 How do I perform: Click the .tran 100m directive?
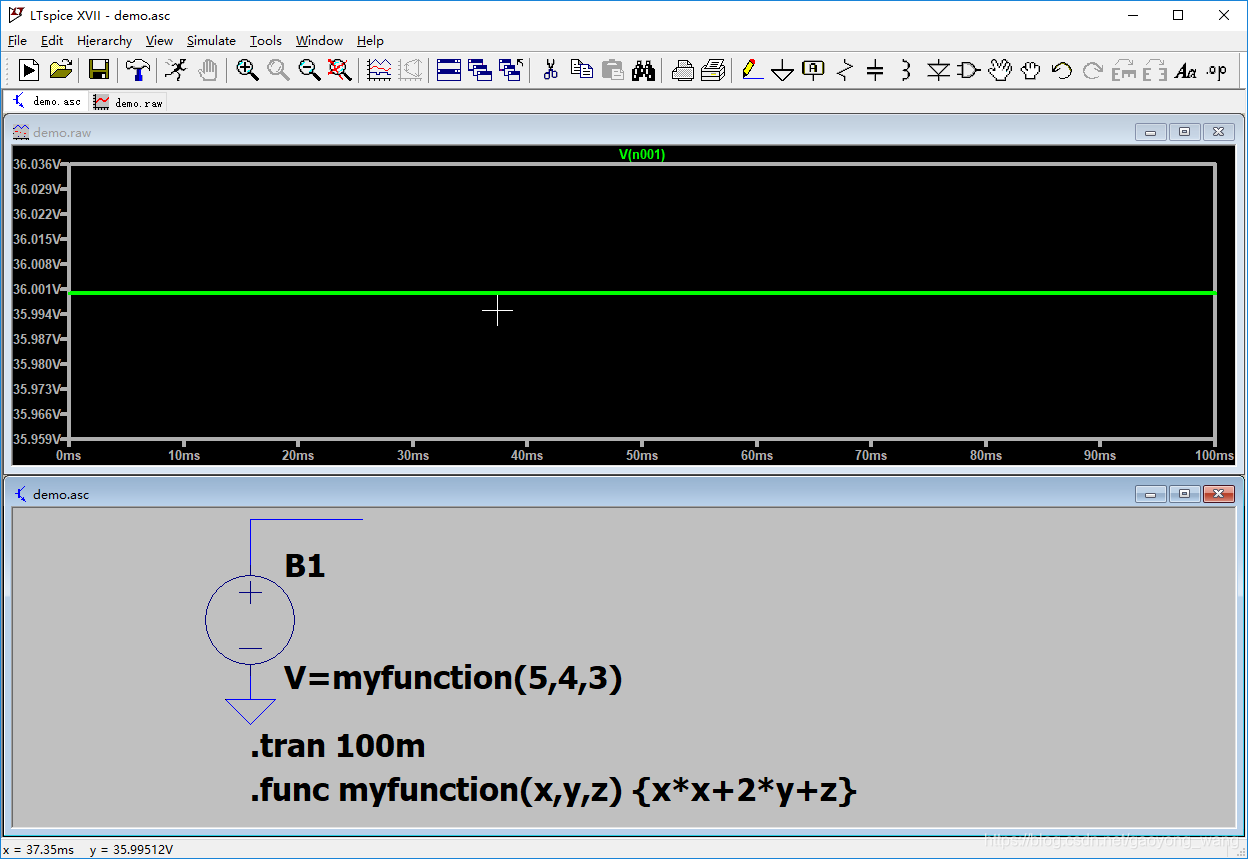click(x=338, y=746)
